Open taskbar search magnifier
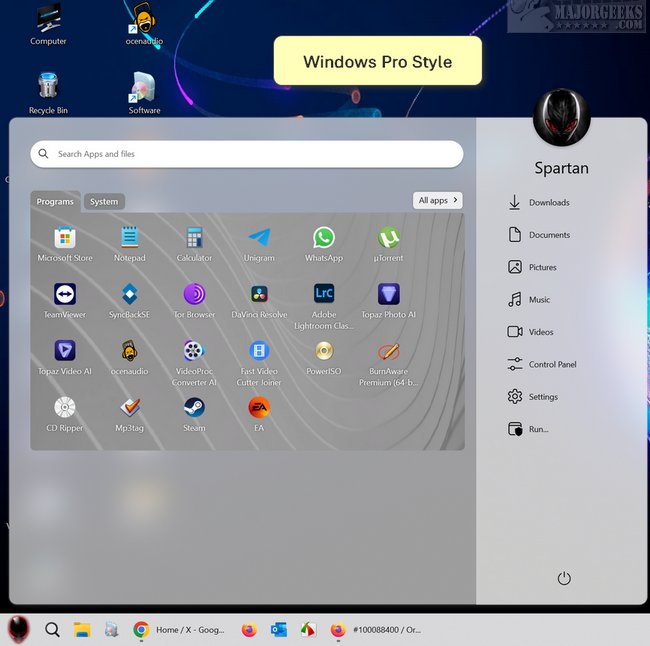This screenshot has height=646, width=650. pos(52,629)
